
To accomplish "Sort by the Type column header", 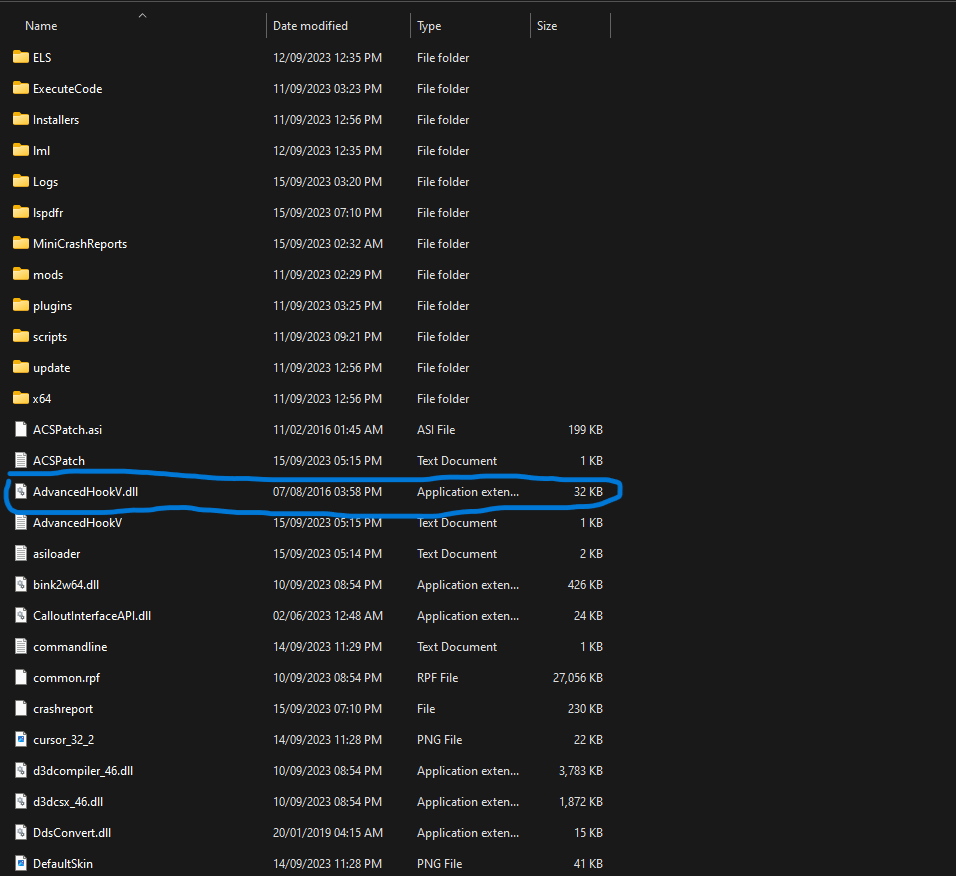I will 429,26.
